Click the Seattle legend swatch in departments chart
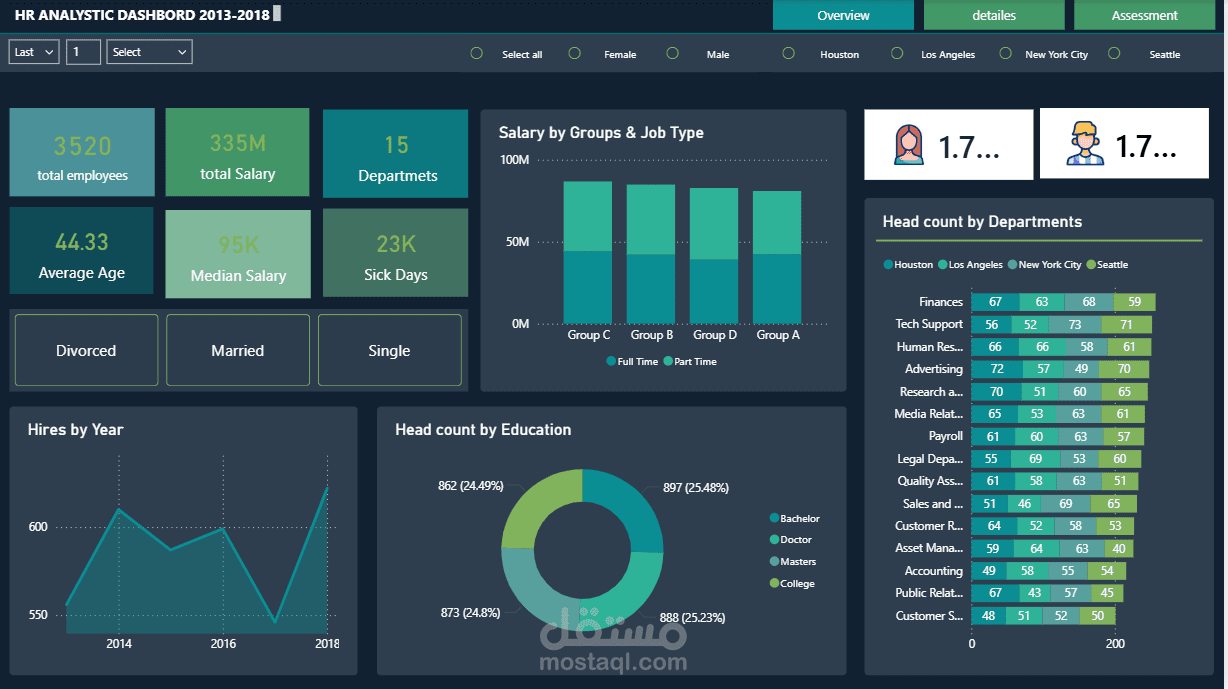The width and height of the screenshot is (1228, 689). pos(1092,265)
